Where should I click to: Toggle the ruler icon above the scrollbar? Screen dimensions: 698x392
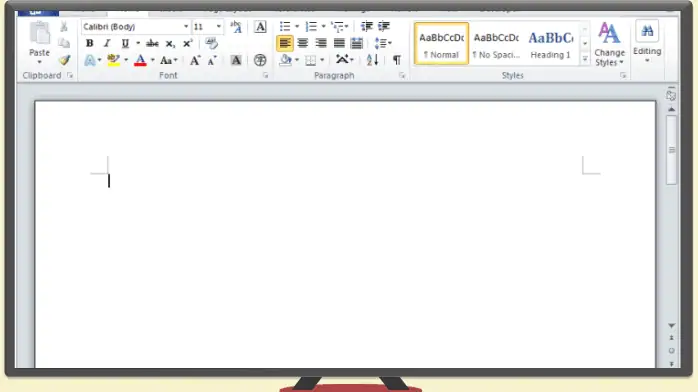point(671,95)
